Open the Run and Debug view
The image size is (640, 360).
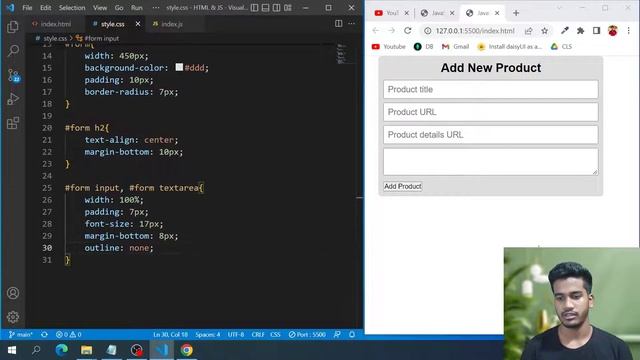(x=13, y=99)
